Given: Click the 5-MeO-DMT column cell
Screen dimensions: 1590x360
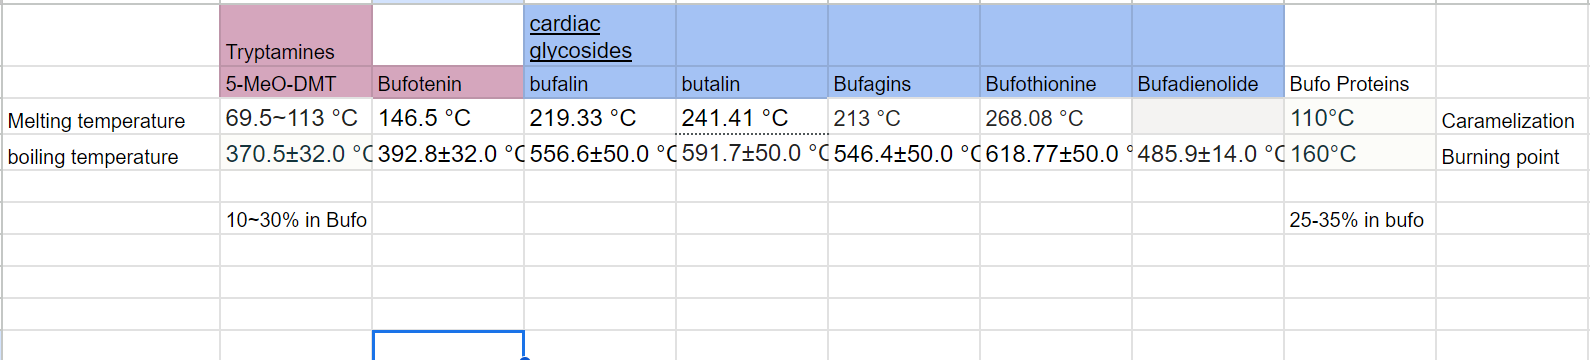Looking at the screenshot, I should [x=296, y=83].
